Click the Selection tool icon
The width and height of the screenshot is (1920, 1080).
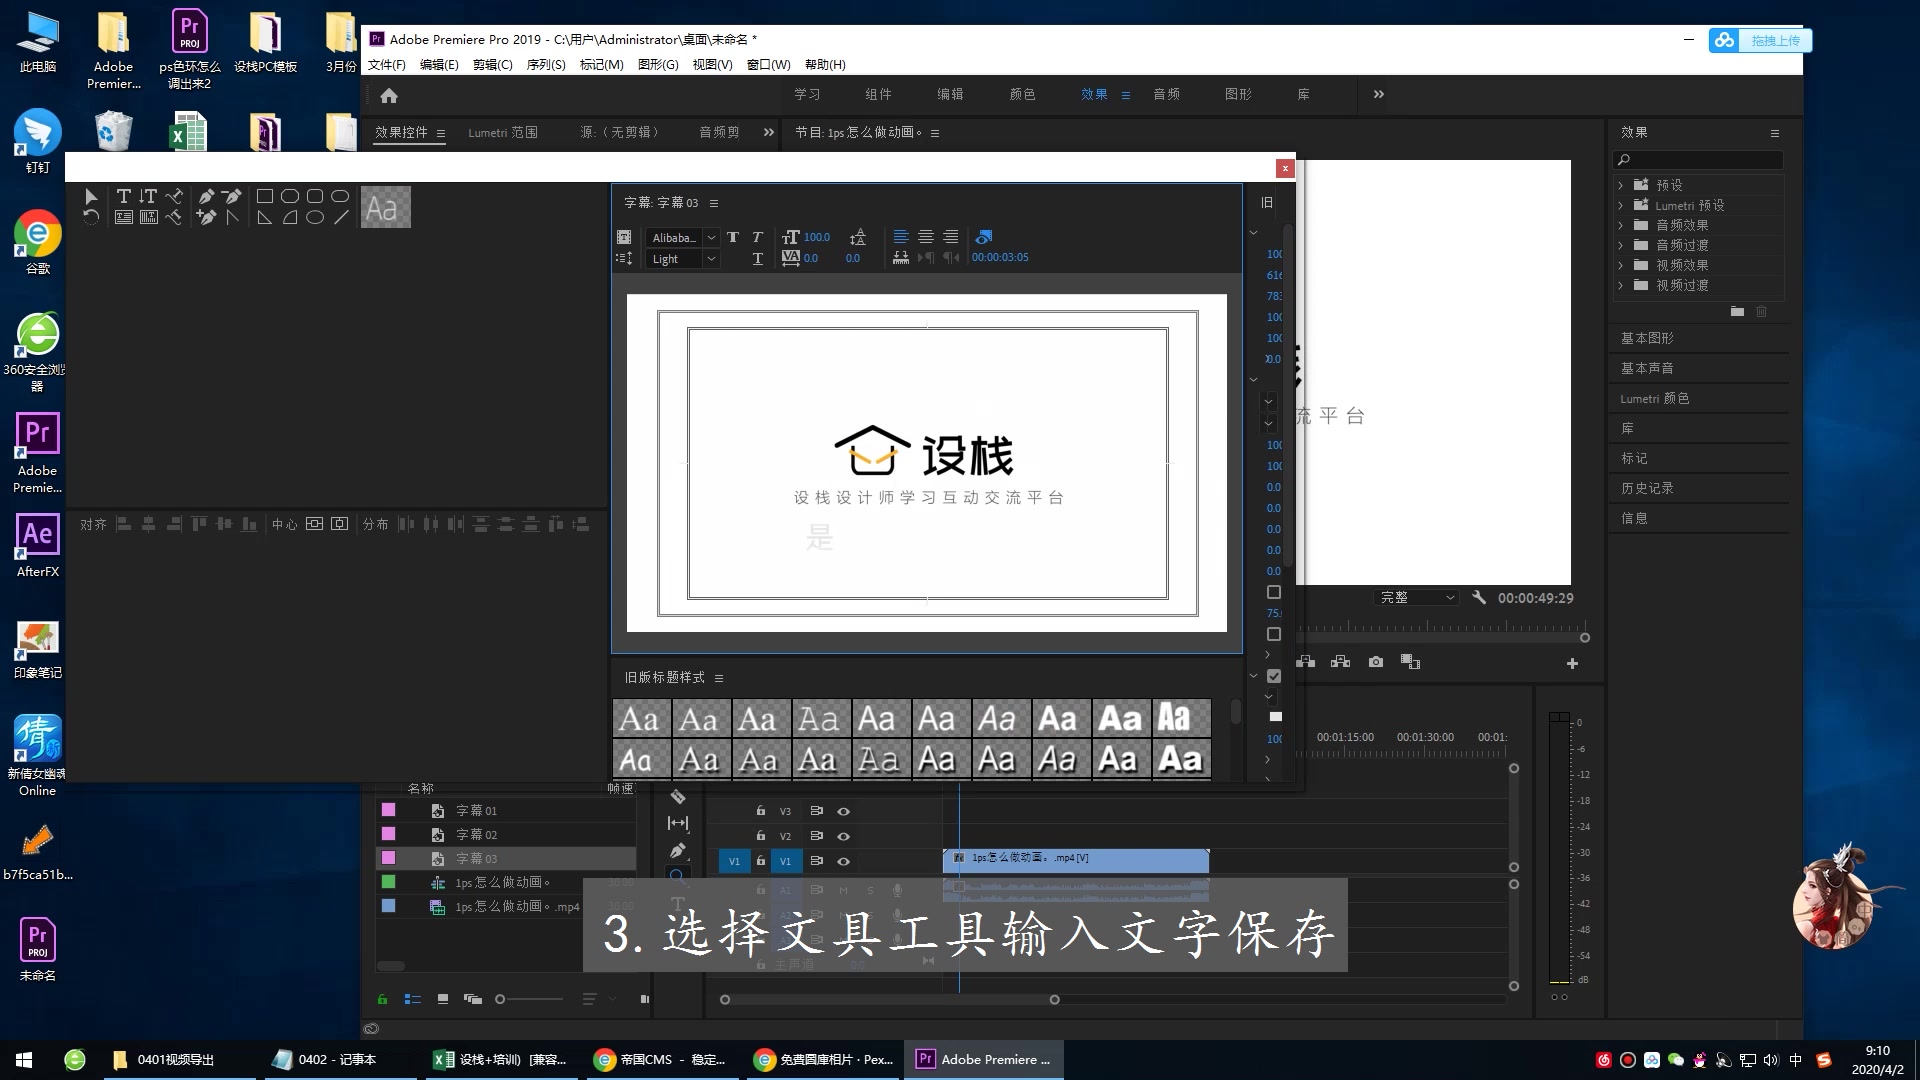[90, 195]
